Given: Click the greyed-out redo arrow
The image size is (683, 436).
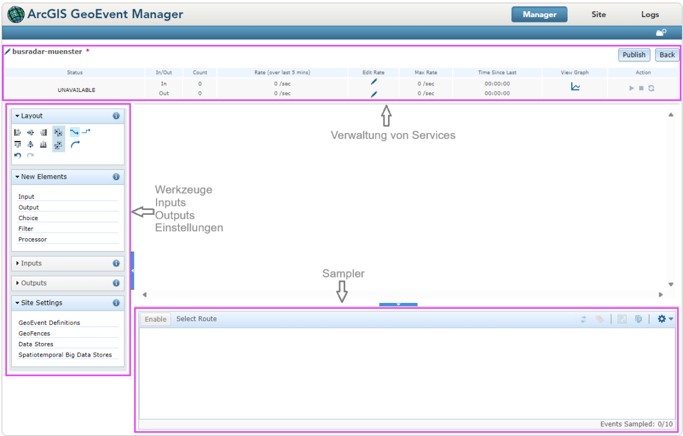Looking at the screenshot, I should tap(30, 155).
